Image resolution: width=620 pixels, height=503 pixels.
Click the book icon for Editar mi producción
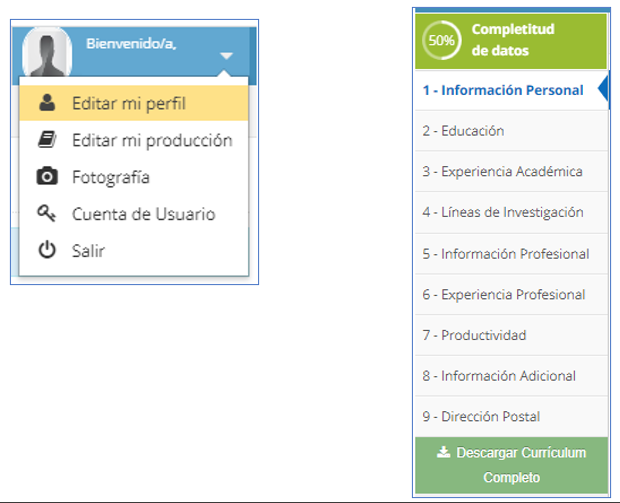tap(47, 140)
